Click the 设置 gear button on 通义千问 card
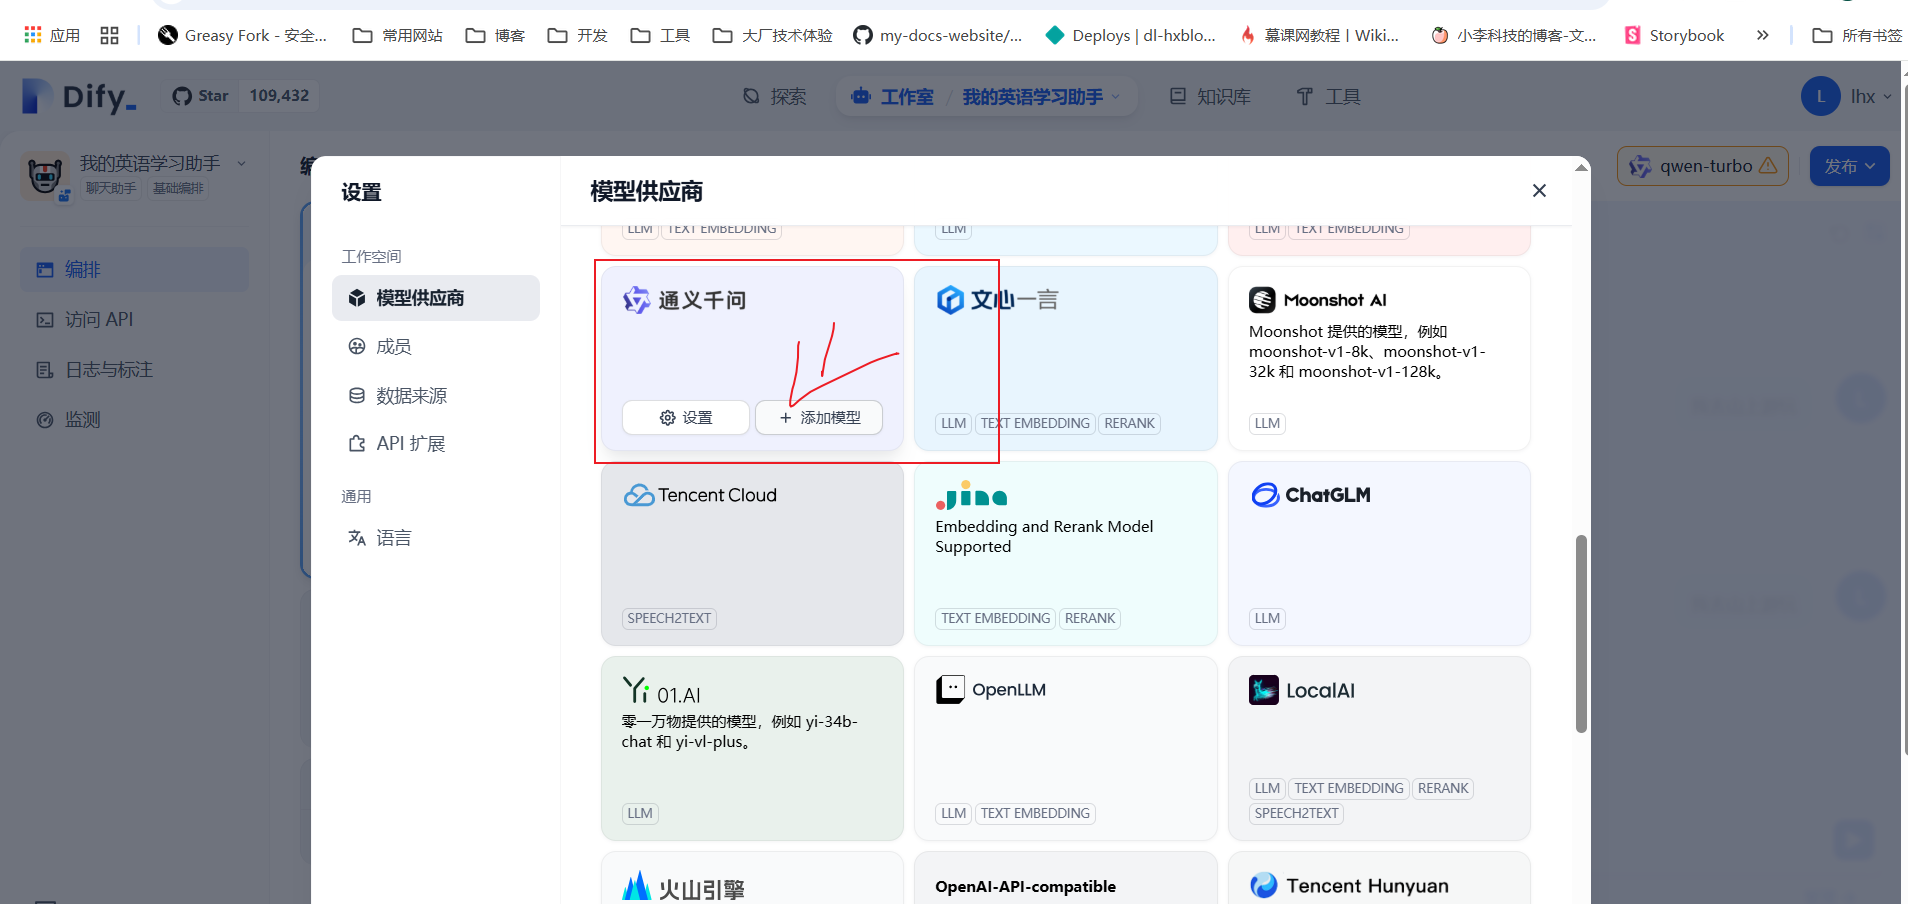 (686, 418)
